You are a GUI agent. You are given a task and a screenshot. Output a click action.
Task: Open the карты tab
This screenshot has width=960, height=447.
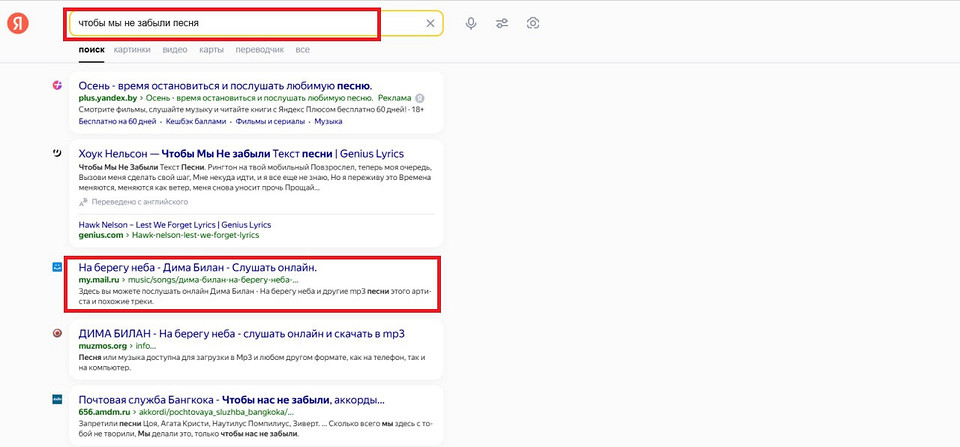211,49
